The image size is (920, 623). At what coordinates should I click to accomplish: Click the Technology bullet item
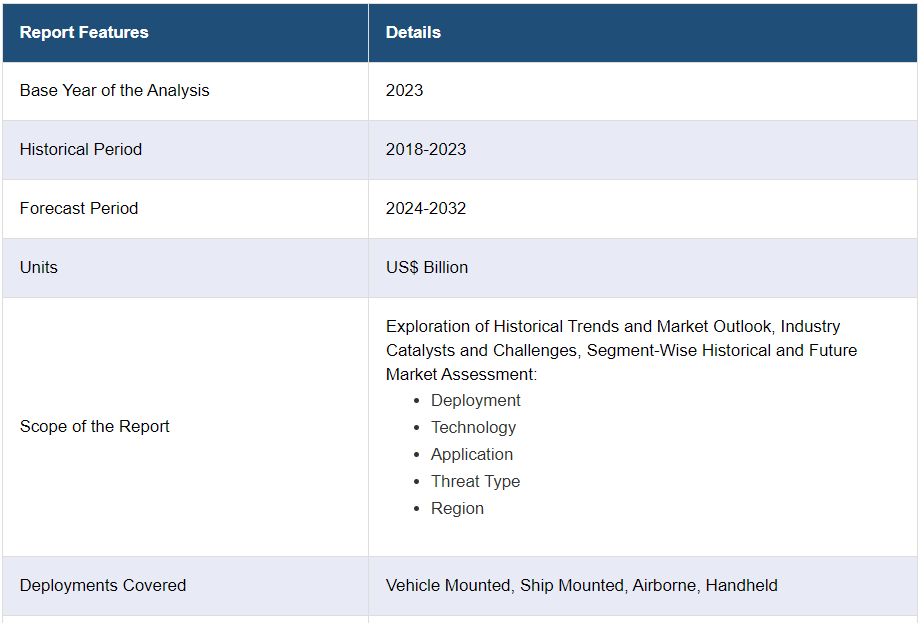473,427
